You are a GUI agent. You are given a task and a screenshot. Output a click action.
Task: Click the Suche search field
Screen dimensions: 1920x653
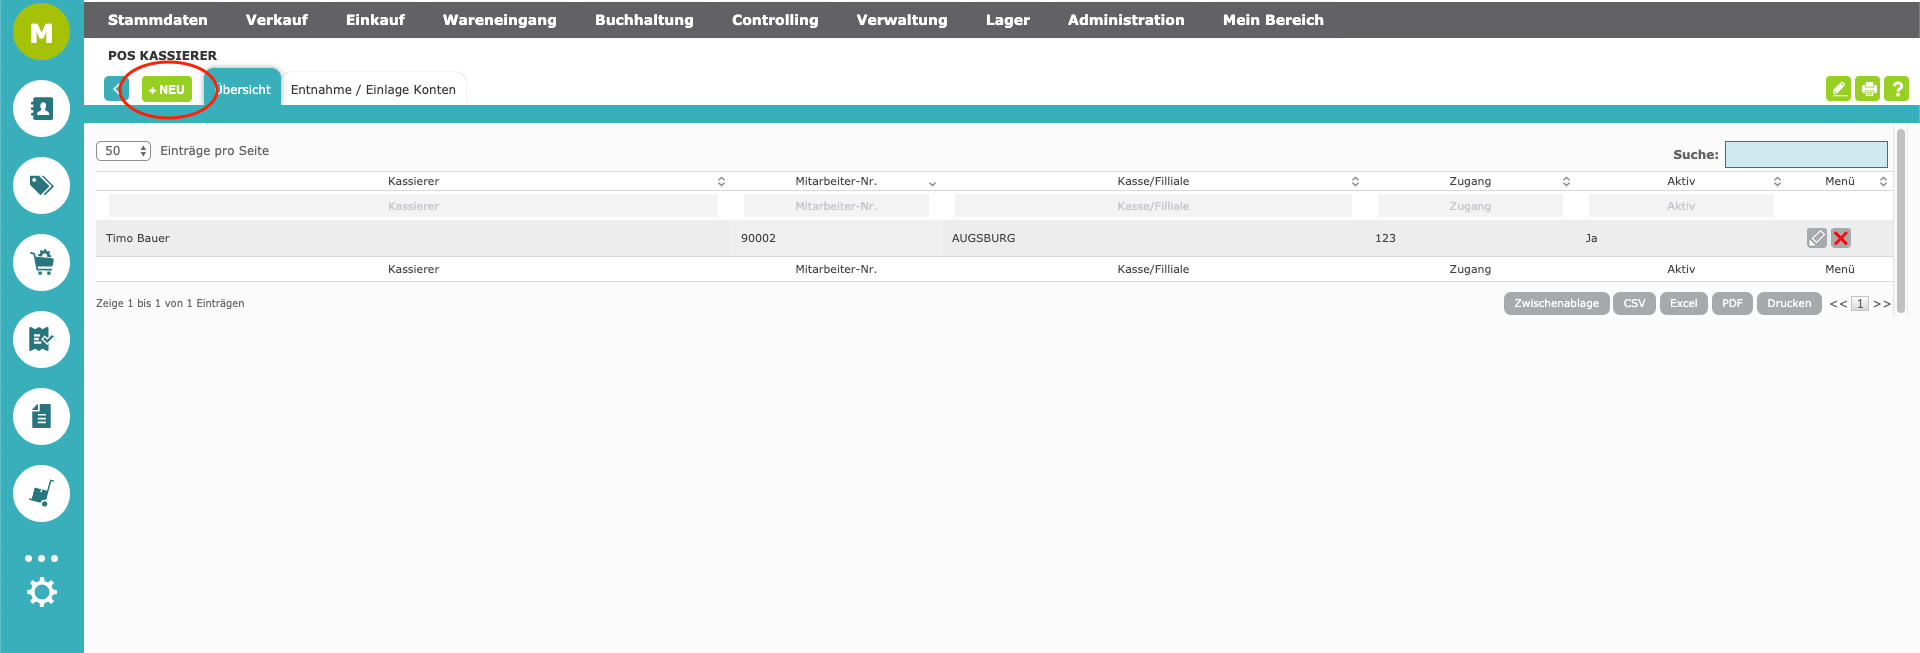pos(1805,154)
